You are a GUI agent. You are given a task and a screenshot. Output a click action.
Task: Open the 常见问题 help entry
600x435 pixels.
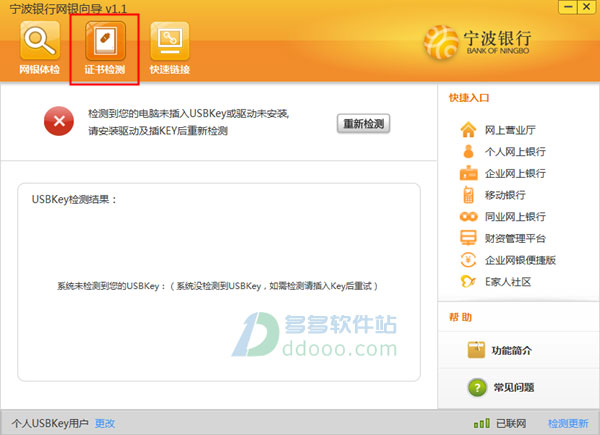[514, 388]
